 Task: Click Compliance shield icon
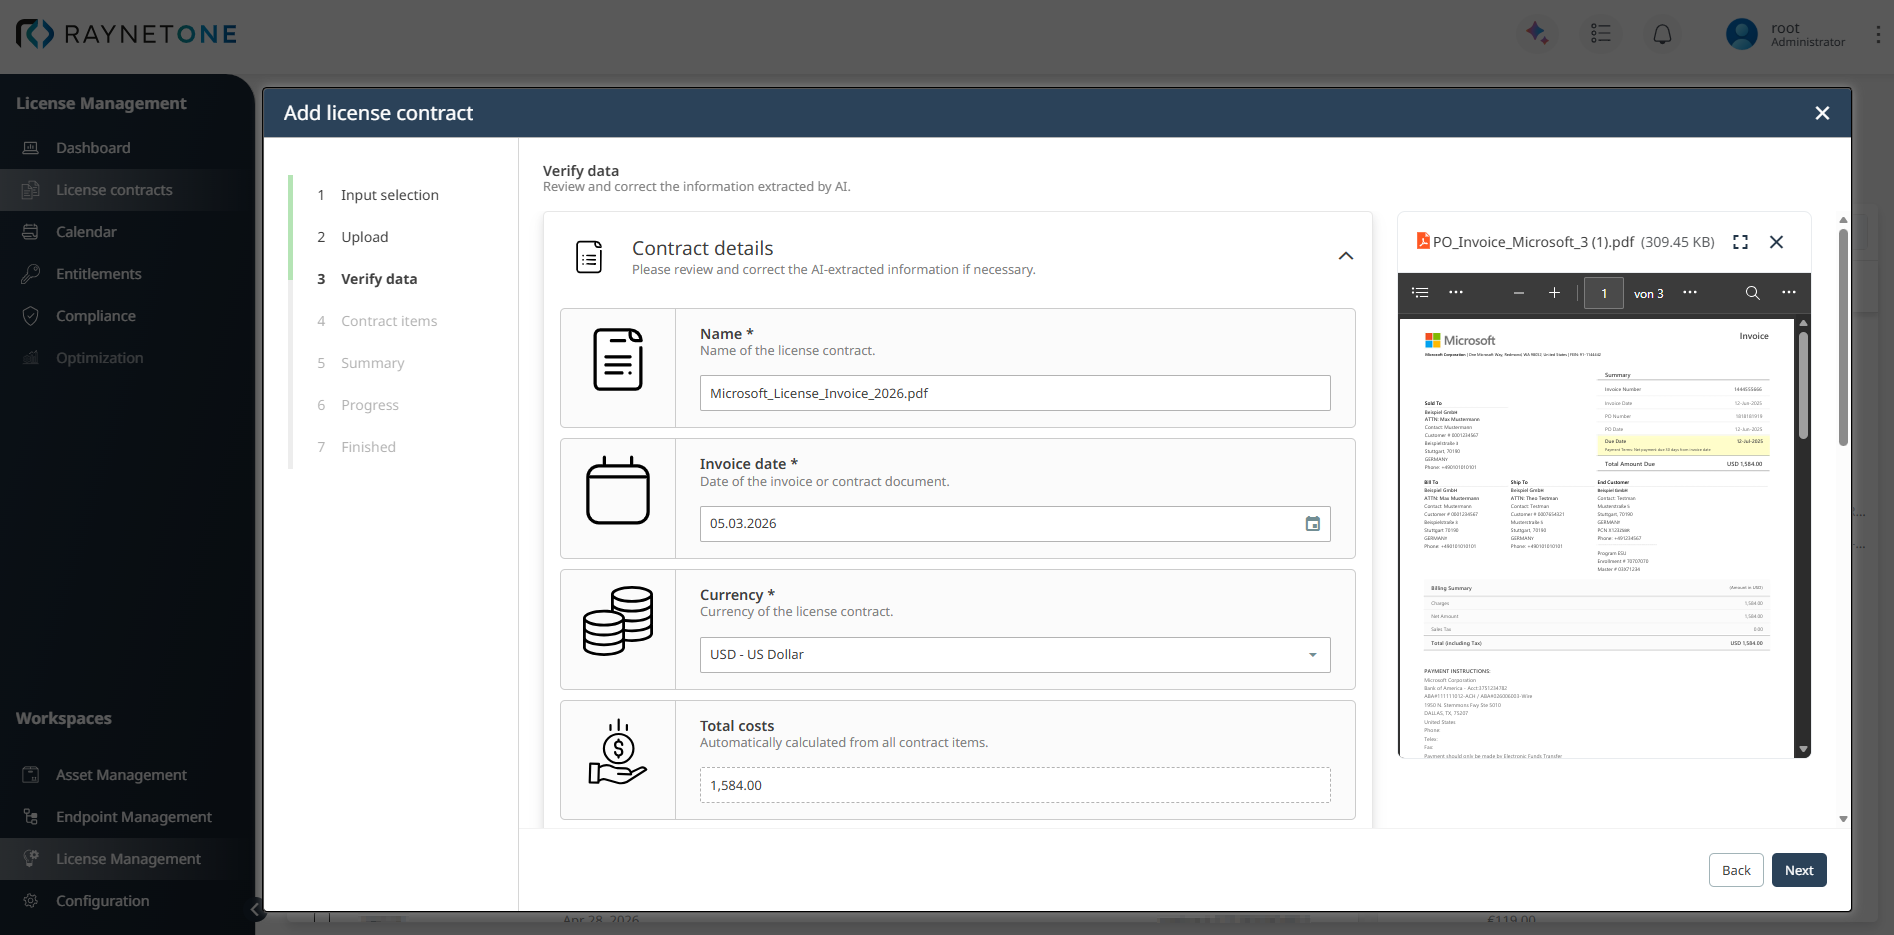31,316
